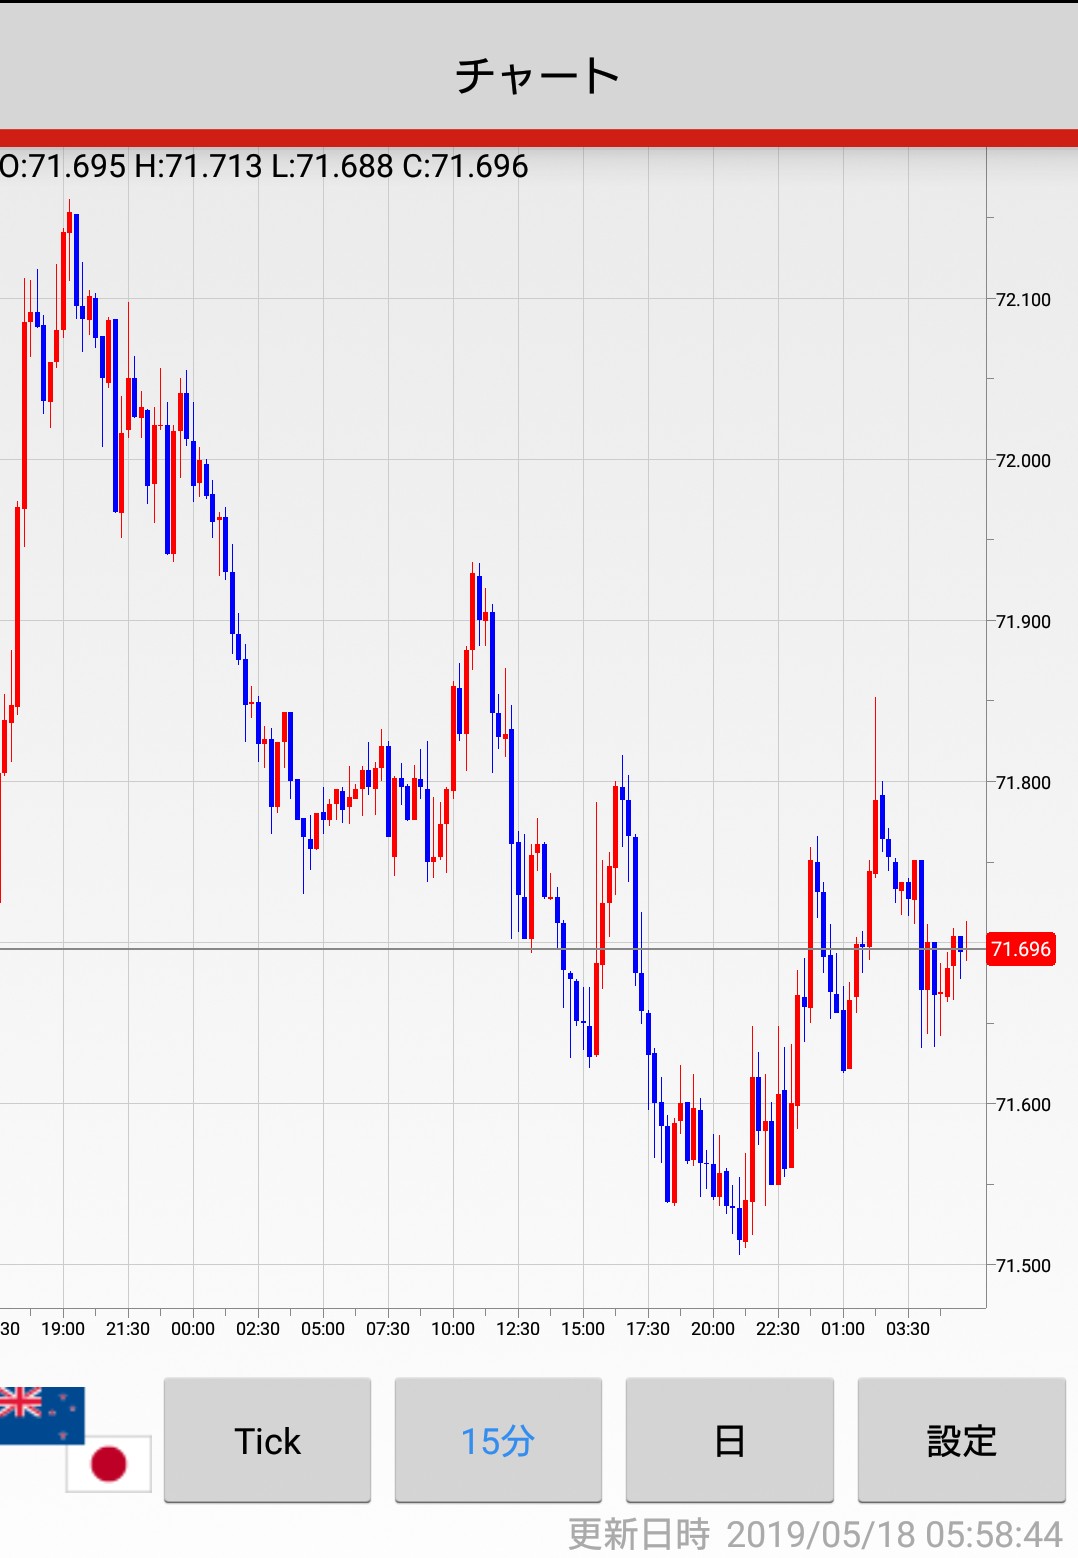Select the 日 daily timeframe button
1078x1558 pixels.
pos(729,1440)
